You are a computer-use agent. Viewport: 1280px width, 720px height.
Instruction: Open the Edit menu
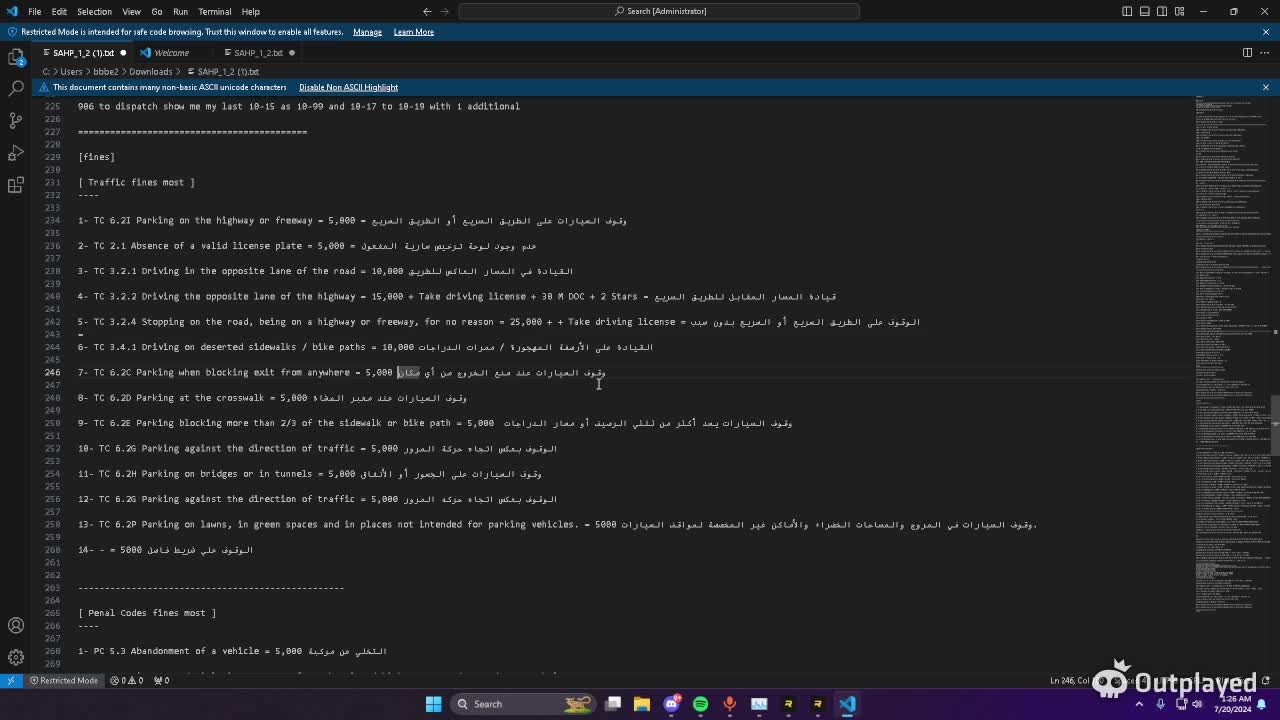(59, 11)
